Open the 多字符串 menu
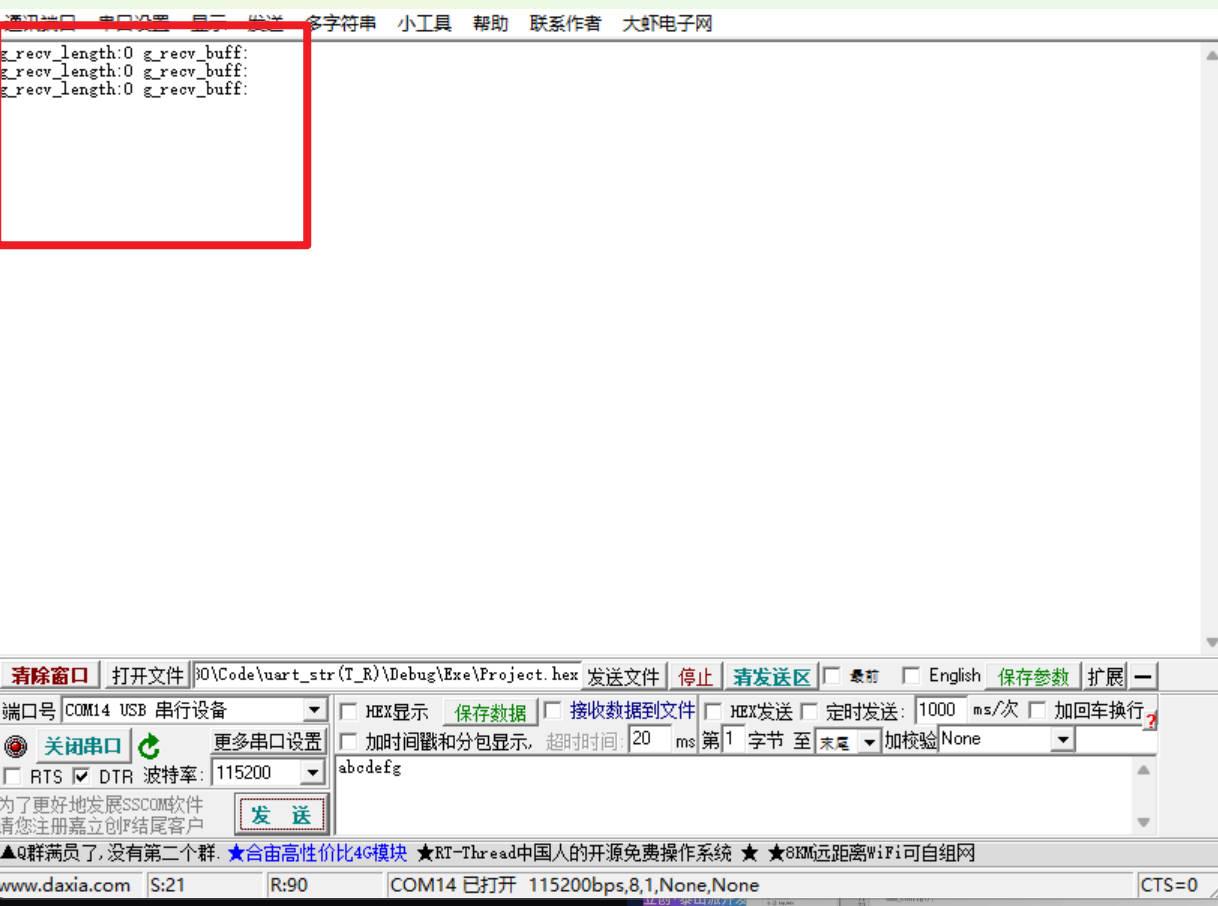 click(341, 24)
